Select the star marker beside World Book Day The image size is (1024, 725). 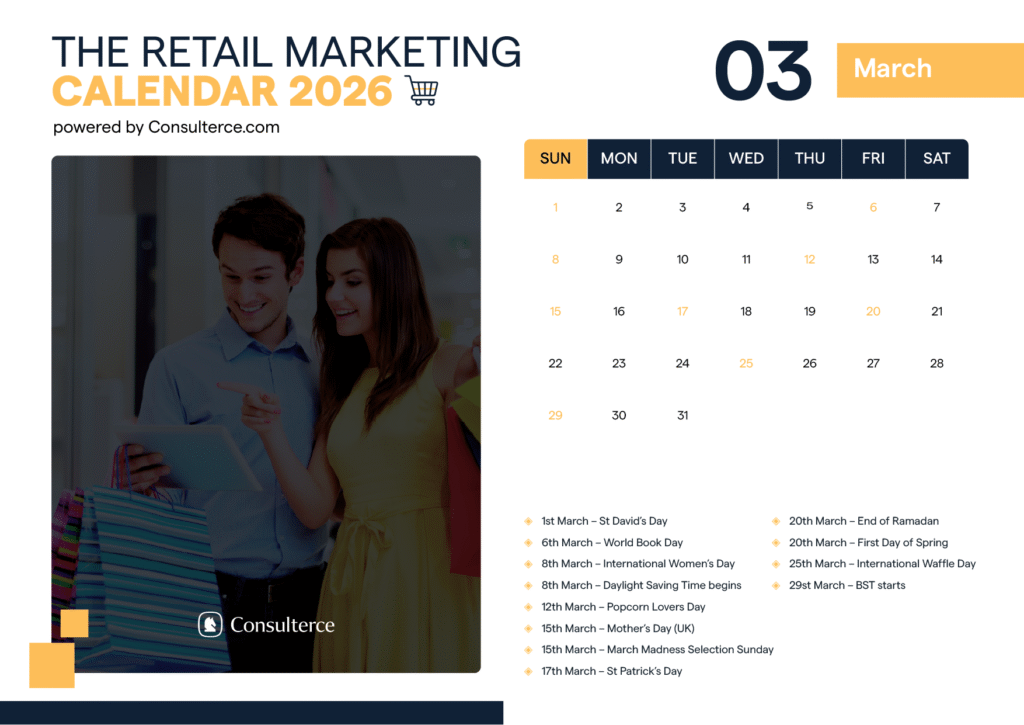tap(528, 542)
